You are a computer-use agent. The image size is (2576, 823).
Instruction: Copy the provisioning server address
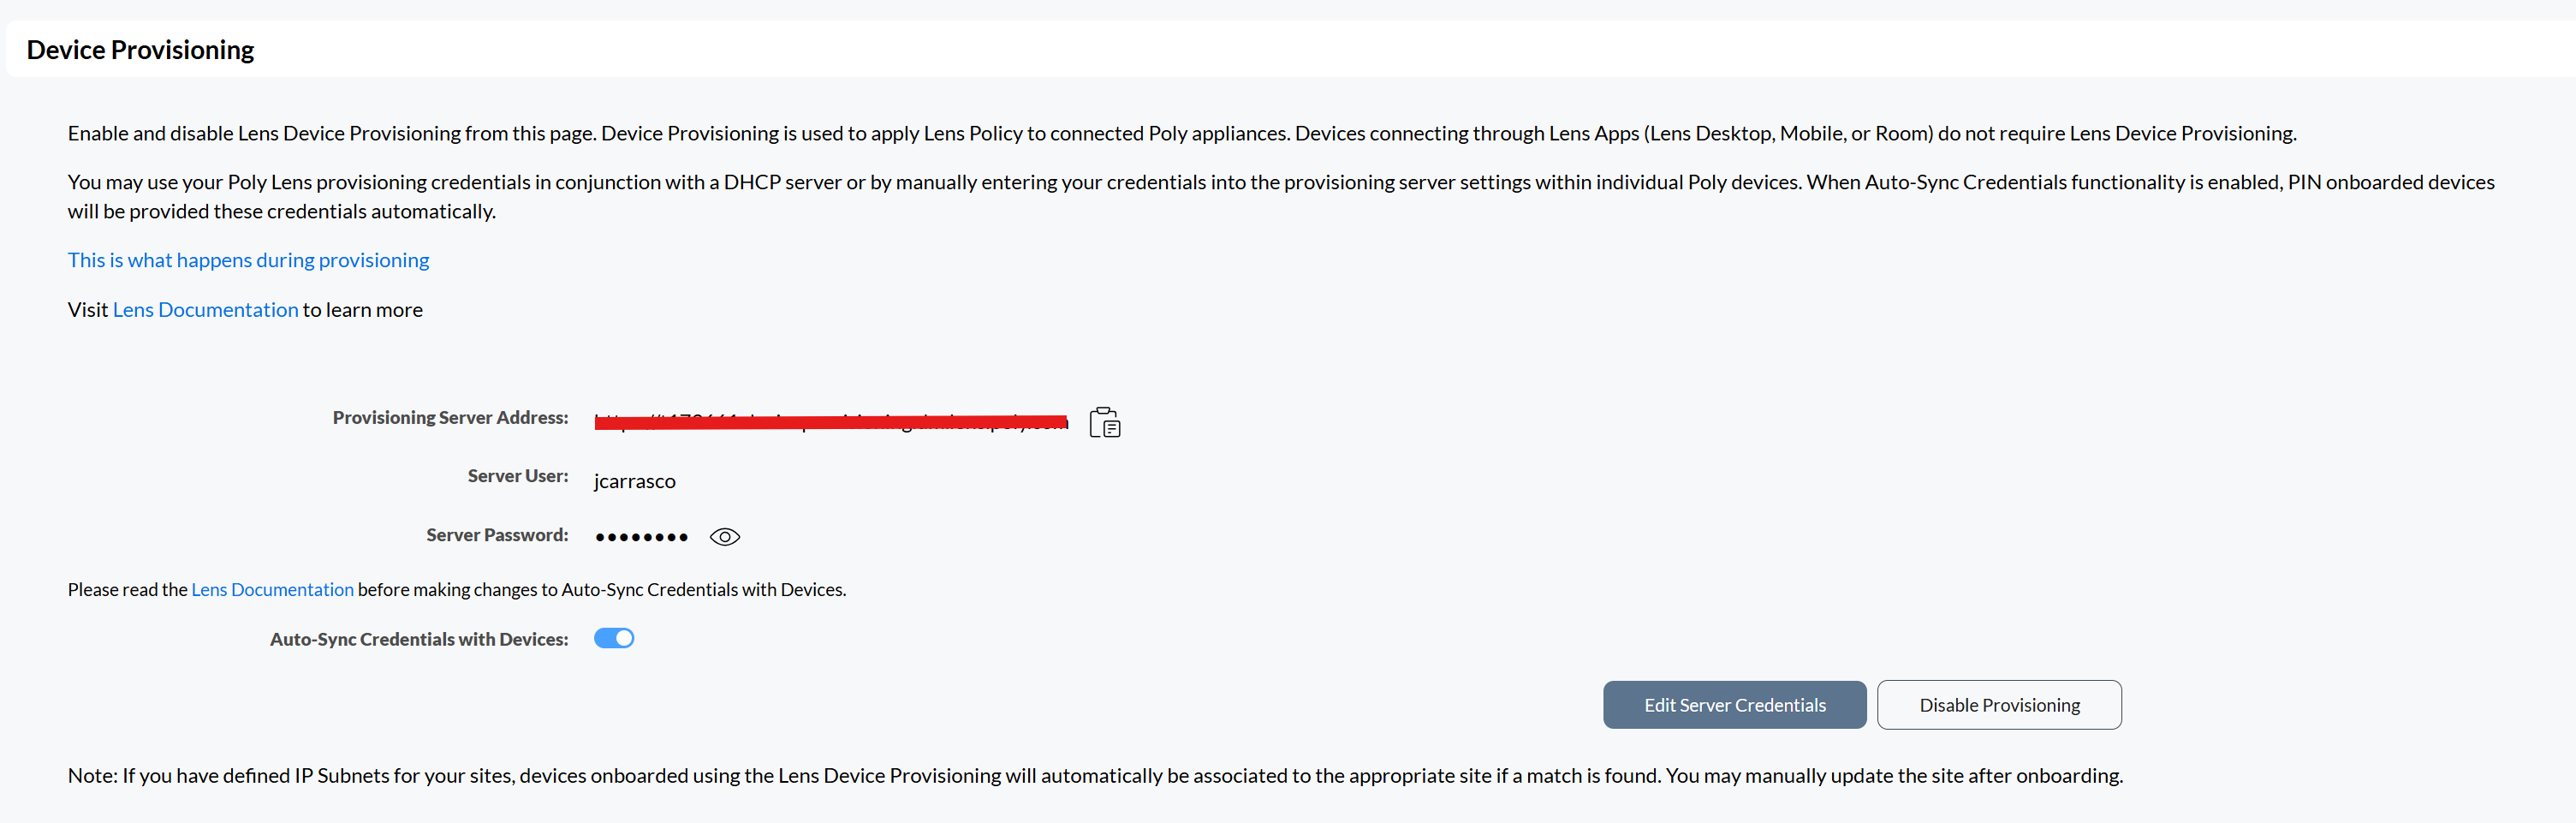click(x=1104, y=422)
